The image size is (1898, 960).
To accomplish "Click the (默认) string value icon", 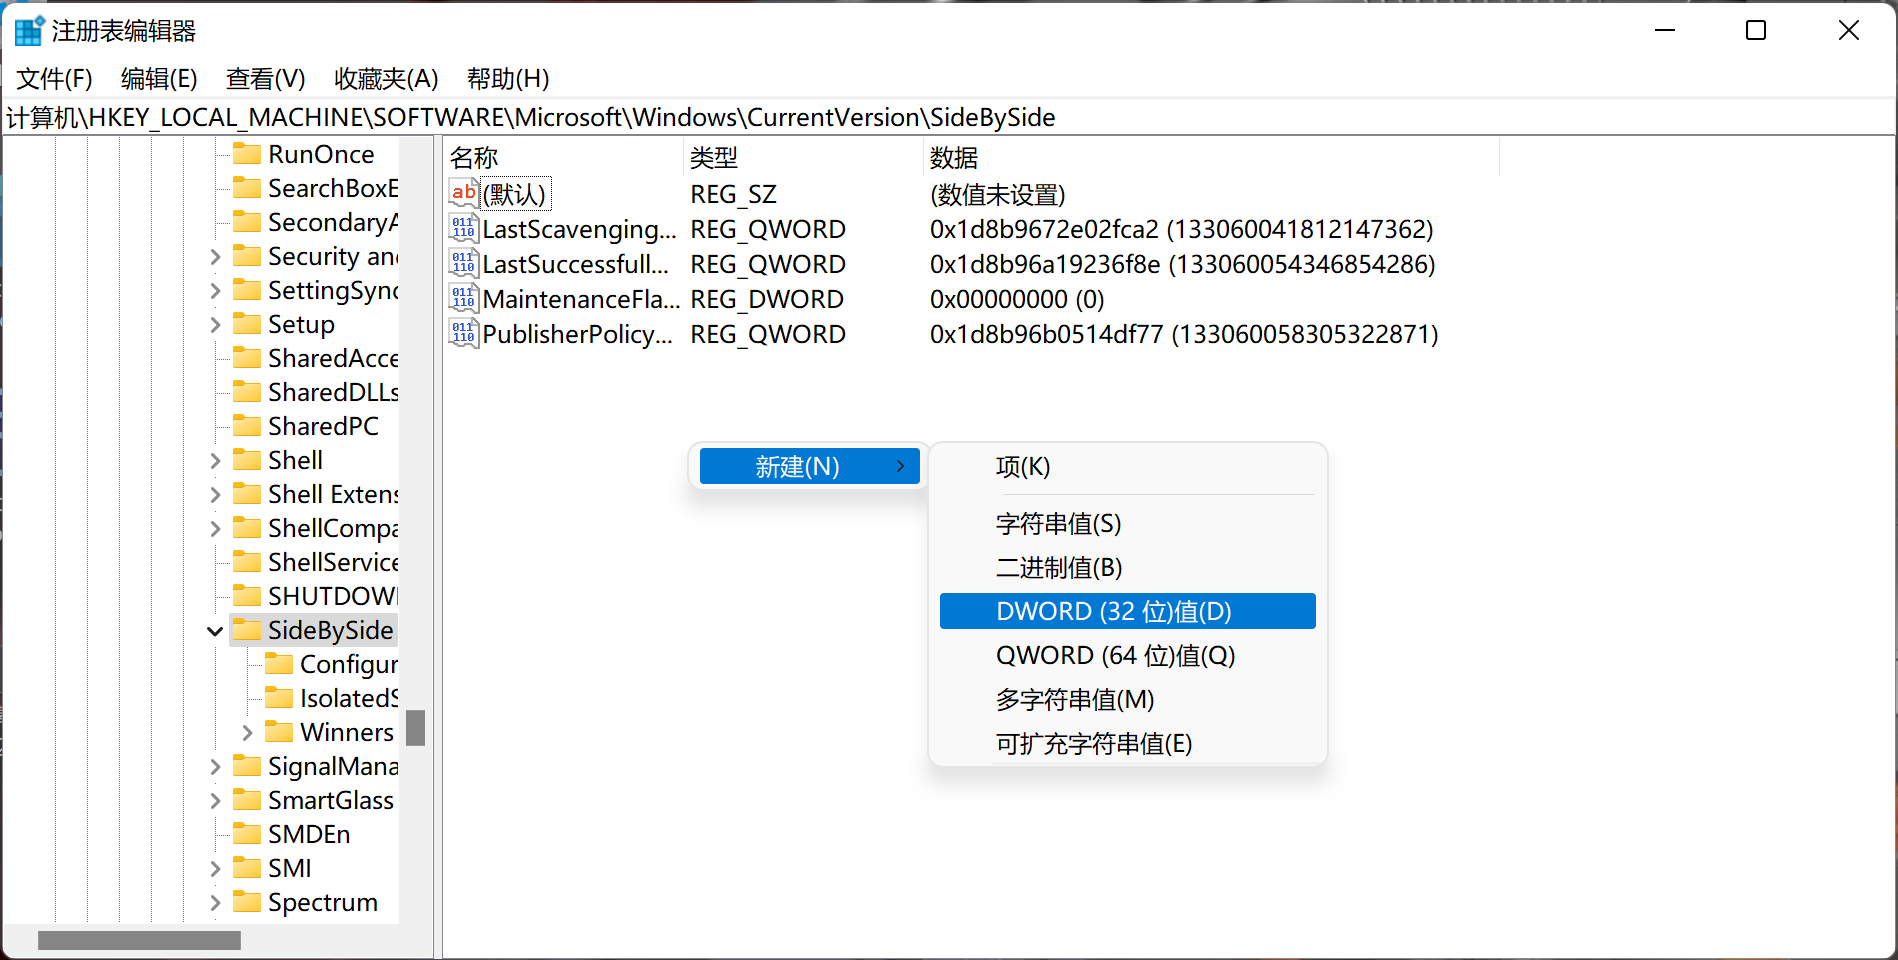I will tap(463, 193).
